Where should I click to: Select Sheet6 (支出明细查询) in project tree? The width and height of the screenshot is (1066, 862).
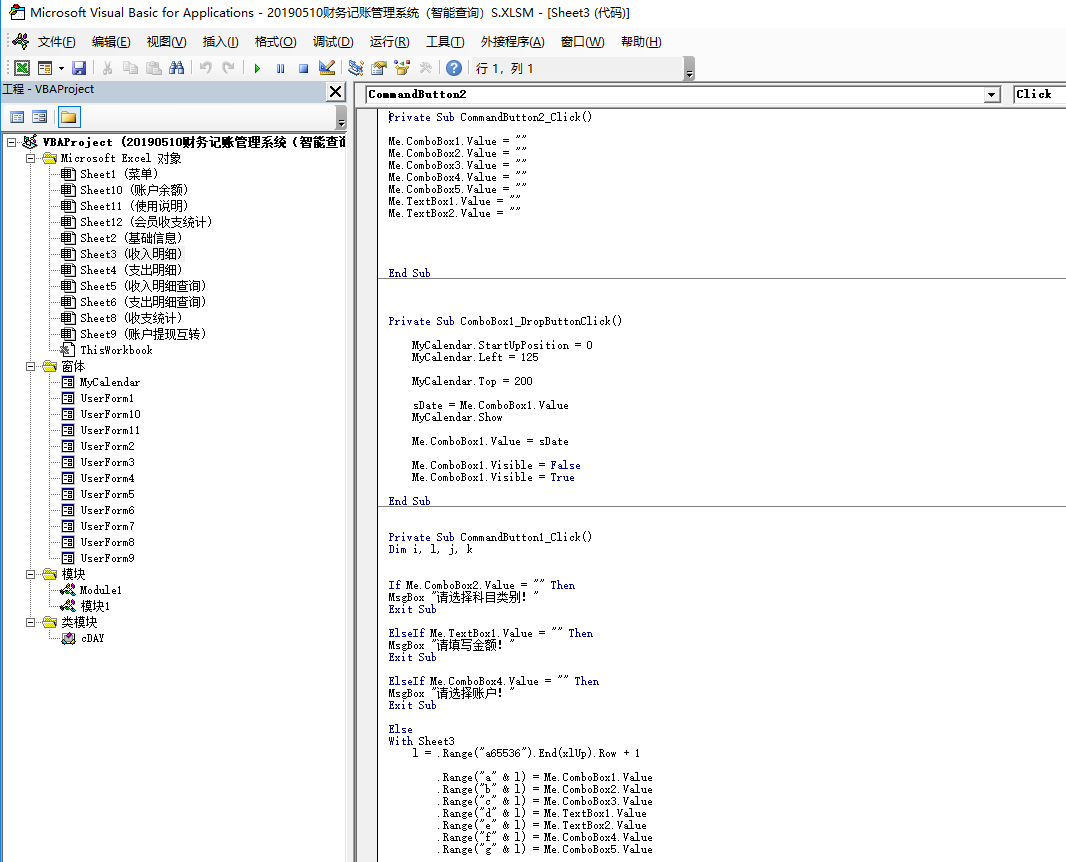pos(143,302)
